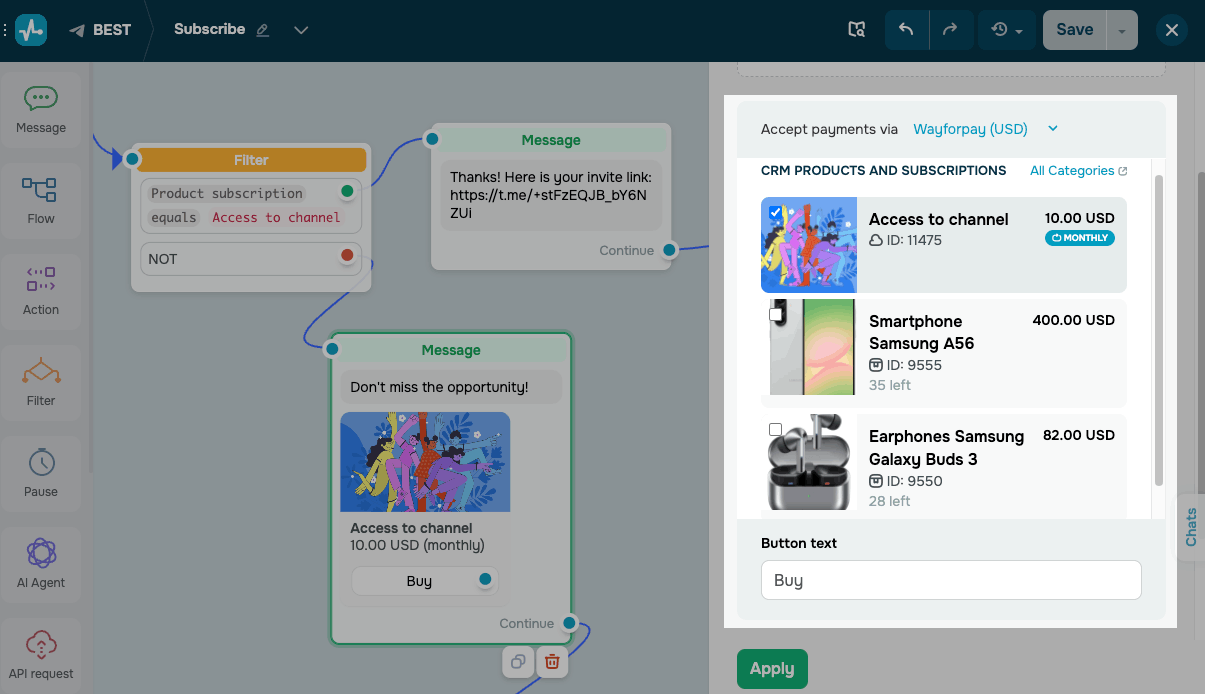Open the All Categories link
Image resolution: width=1205 pixels, height=694 pixels.
coord(1078,171)
